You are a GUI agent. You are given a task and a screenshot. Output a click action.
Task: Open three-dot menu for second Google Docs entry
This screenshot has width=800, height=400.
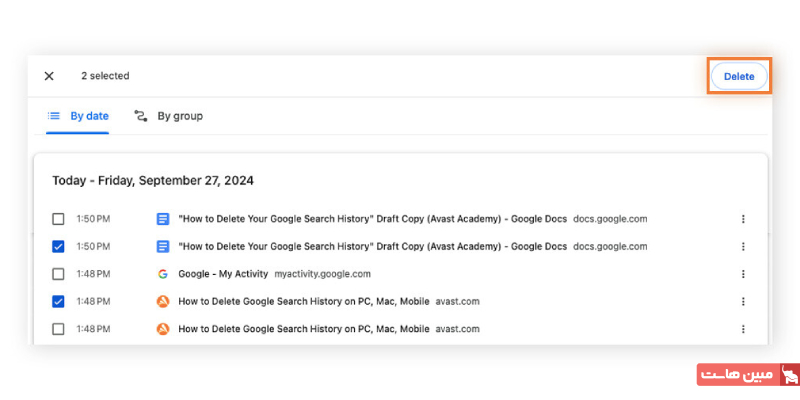pyautogui.click(x=743, y=246)
